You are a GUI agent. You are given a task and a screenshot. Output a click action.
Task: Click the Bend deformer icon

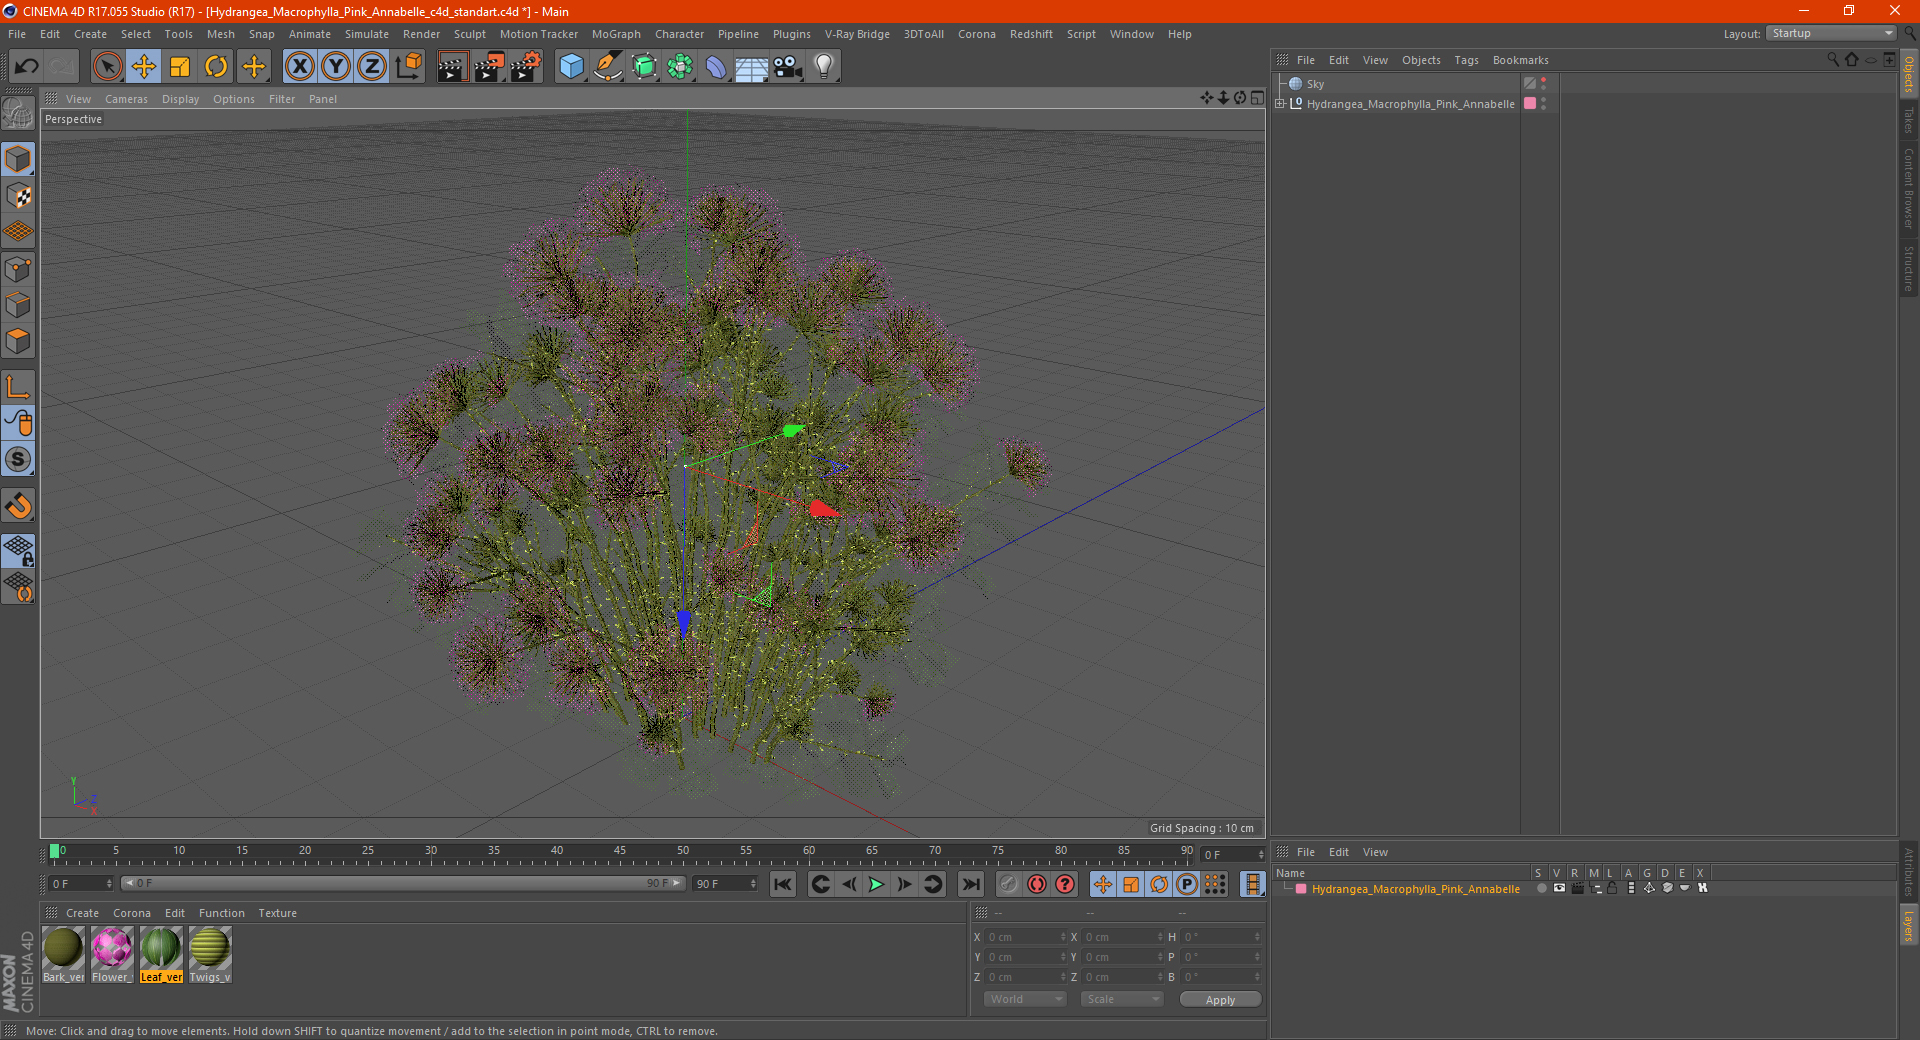tap(716, 67)
